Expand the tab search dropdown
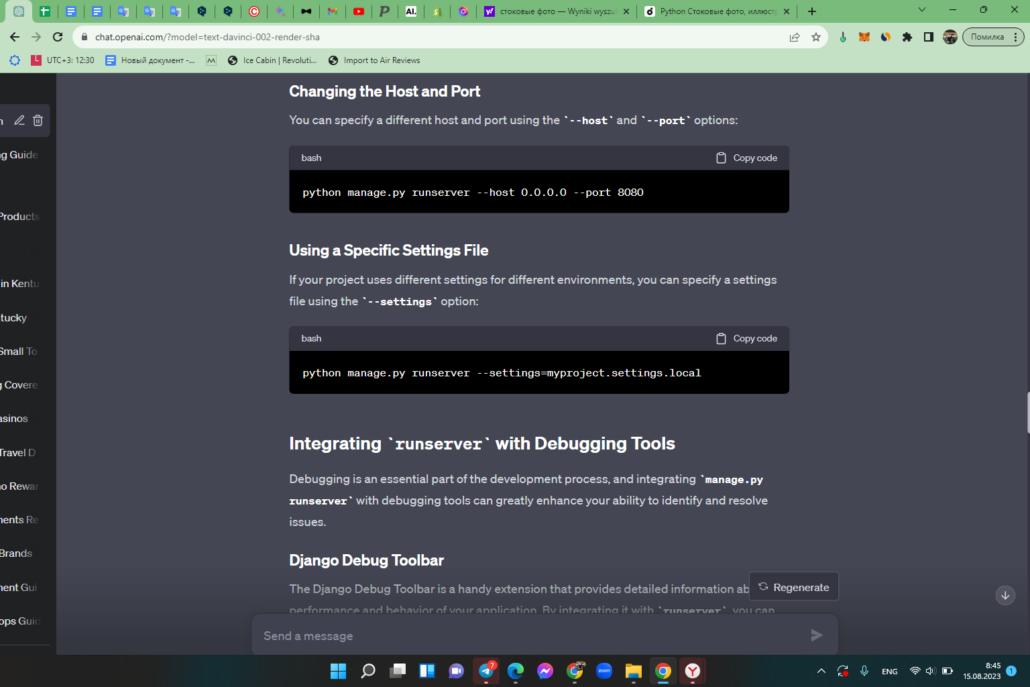The image size is (1030, 687). 922,11
